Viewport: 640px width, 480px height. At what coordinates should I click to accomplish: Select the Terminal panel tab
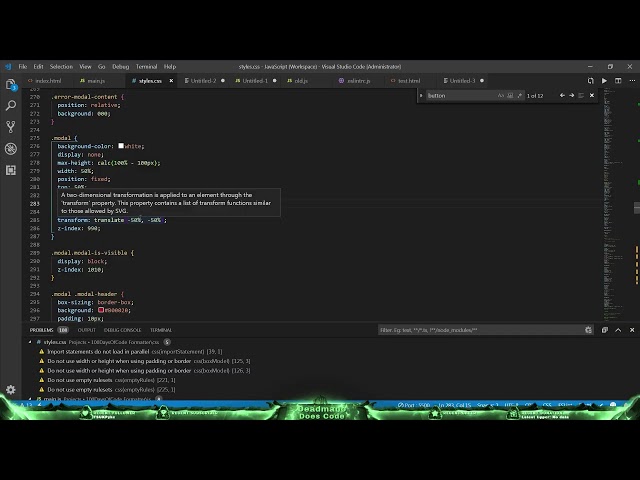[x=161, y=330]
